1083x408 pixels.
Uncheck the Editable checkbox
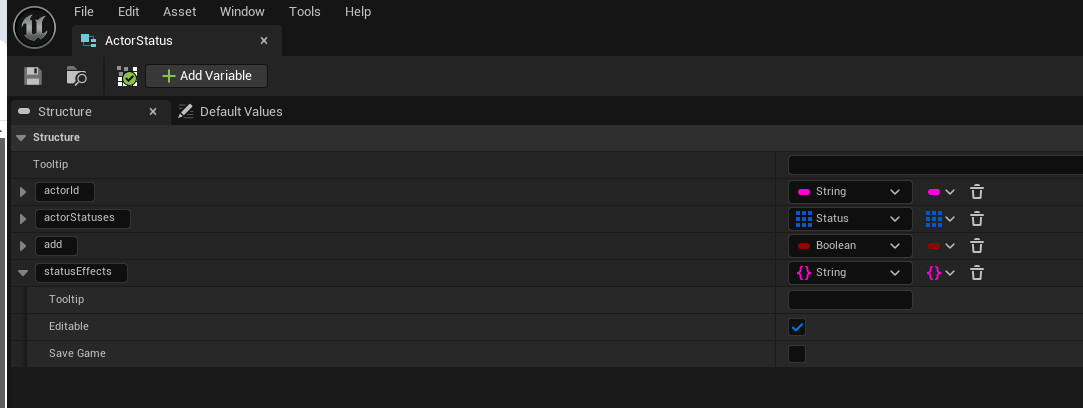(797, 327)
